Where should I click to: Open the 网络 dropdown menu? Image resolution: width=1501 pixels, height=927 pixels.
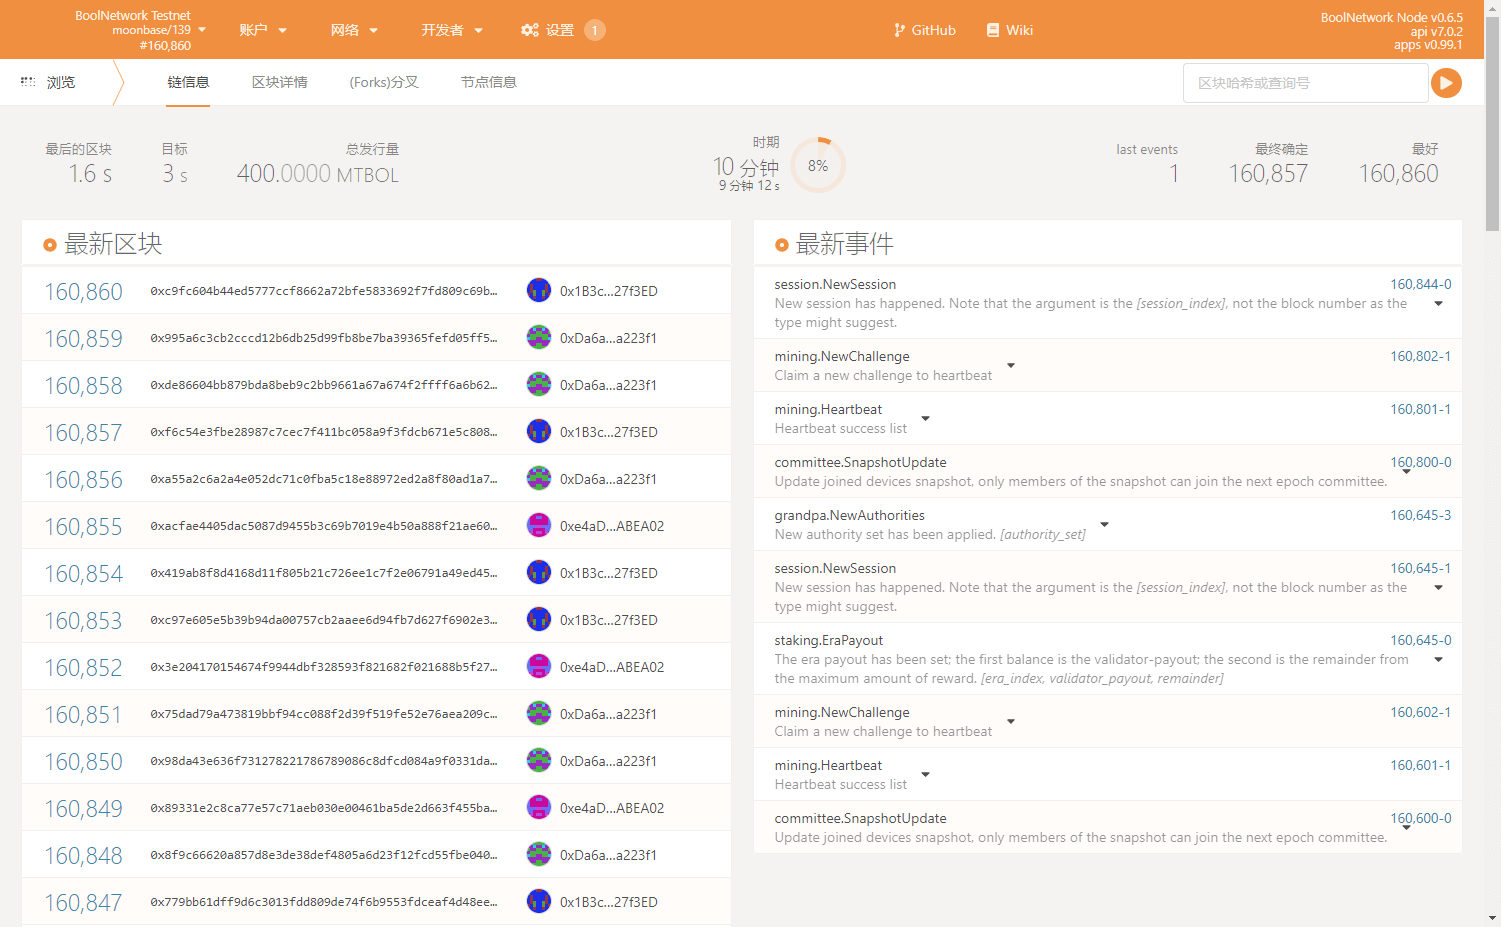pos(354,30)
